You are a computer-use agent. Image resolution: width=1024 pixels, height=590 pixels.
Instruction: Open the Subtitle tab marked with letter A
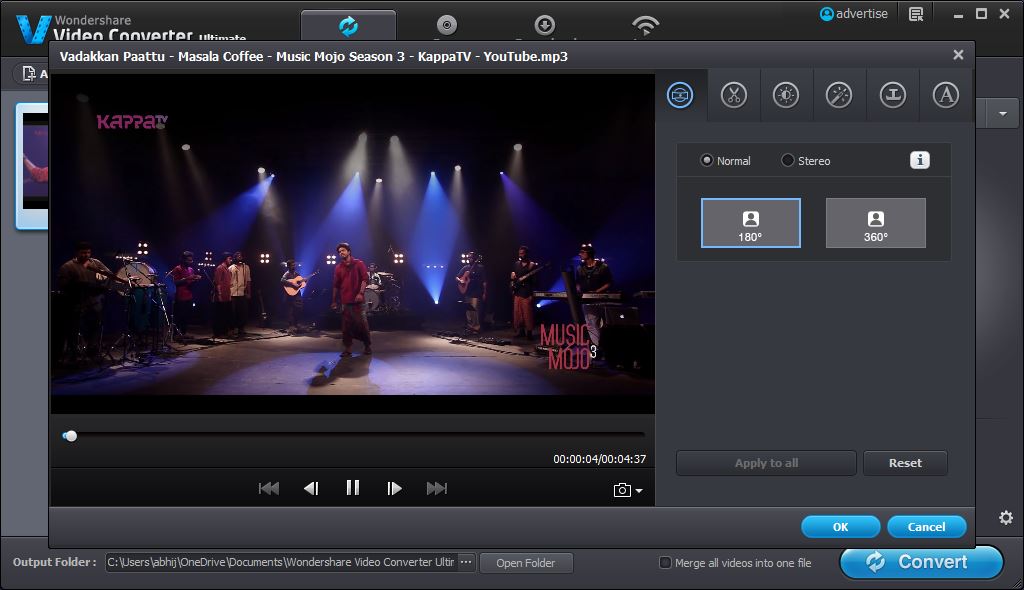[x=946, y=95]
